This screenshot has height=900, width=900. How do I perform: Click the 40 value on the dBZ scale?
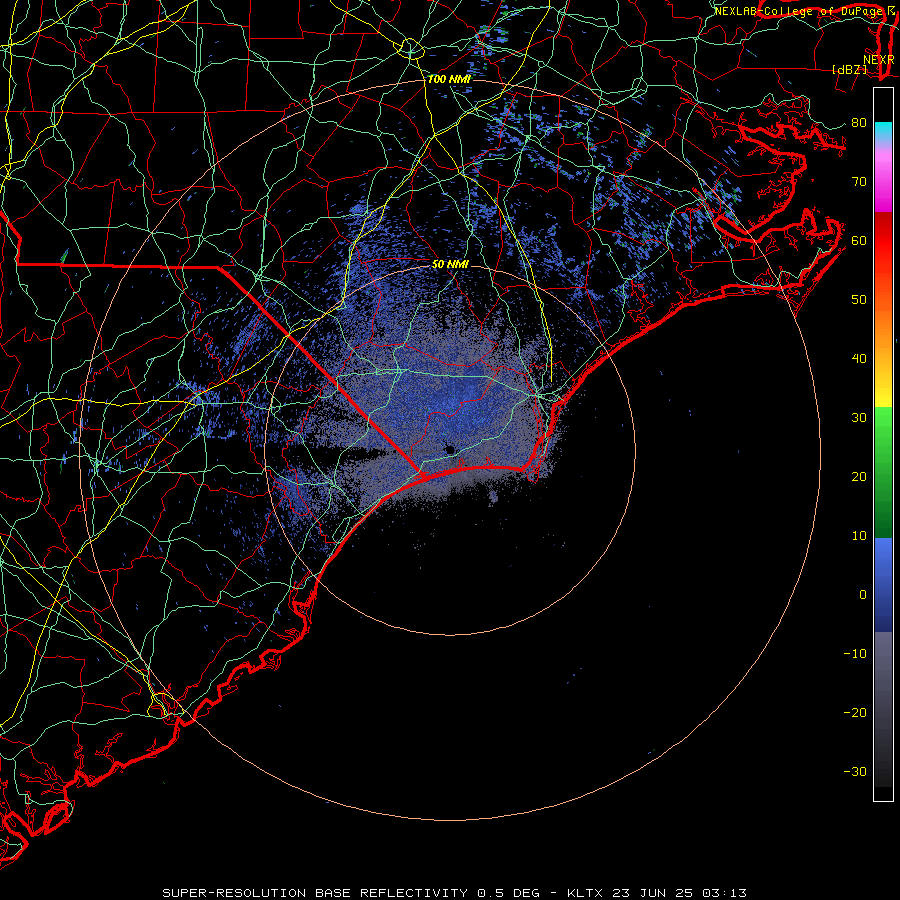point(859,359)
